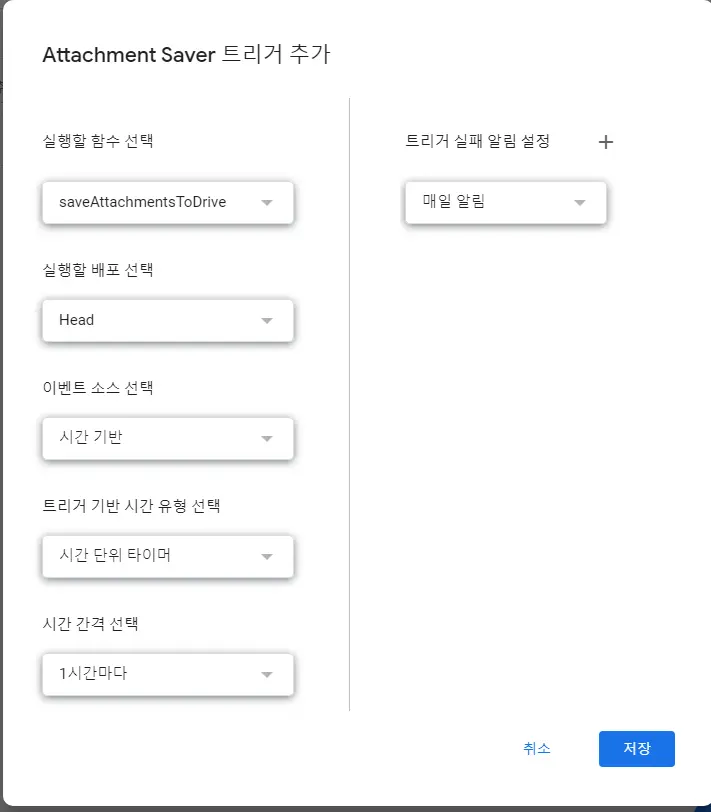Image resolution: width=711 pixels, height=812 pixels.
Task: Click the arrow in the Head dropdown
Action: 266,321
